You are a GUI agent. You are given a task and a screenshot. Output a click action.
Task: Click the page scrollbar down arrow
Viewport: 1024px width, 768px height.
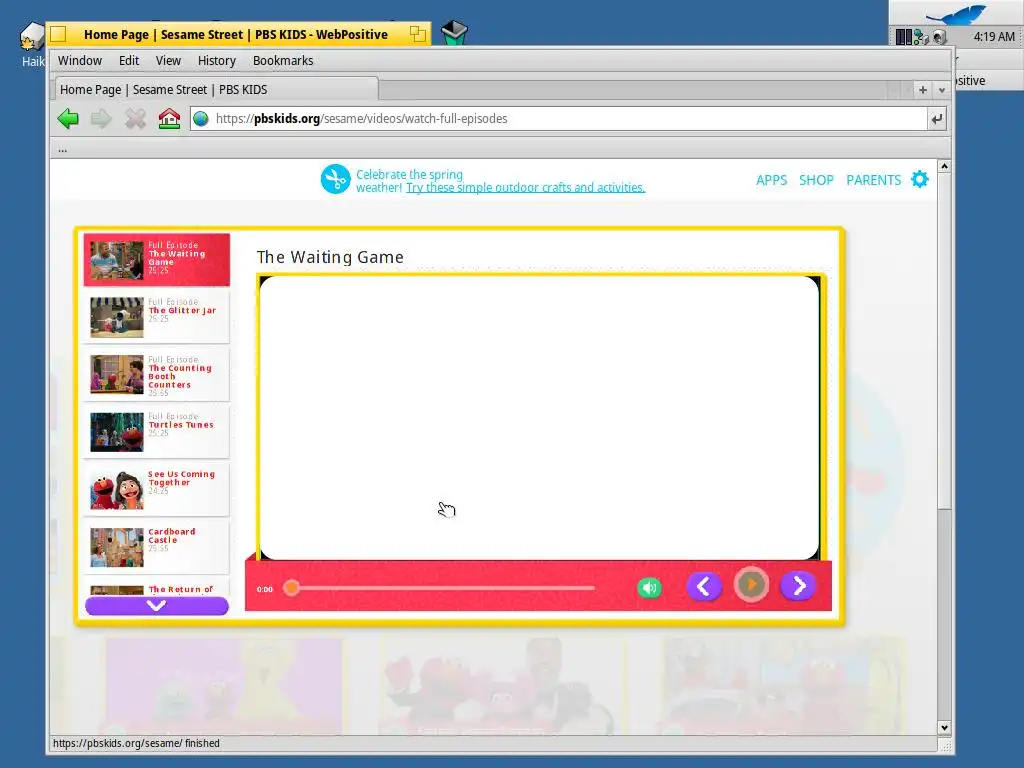pos(944,728)
